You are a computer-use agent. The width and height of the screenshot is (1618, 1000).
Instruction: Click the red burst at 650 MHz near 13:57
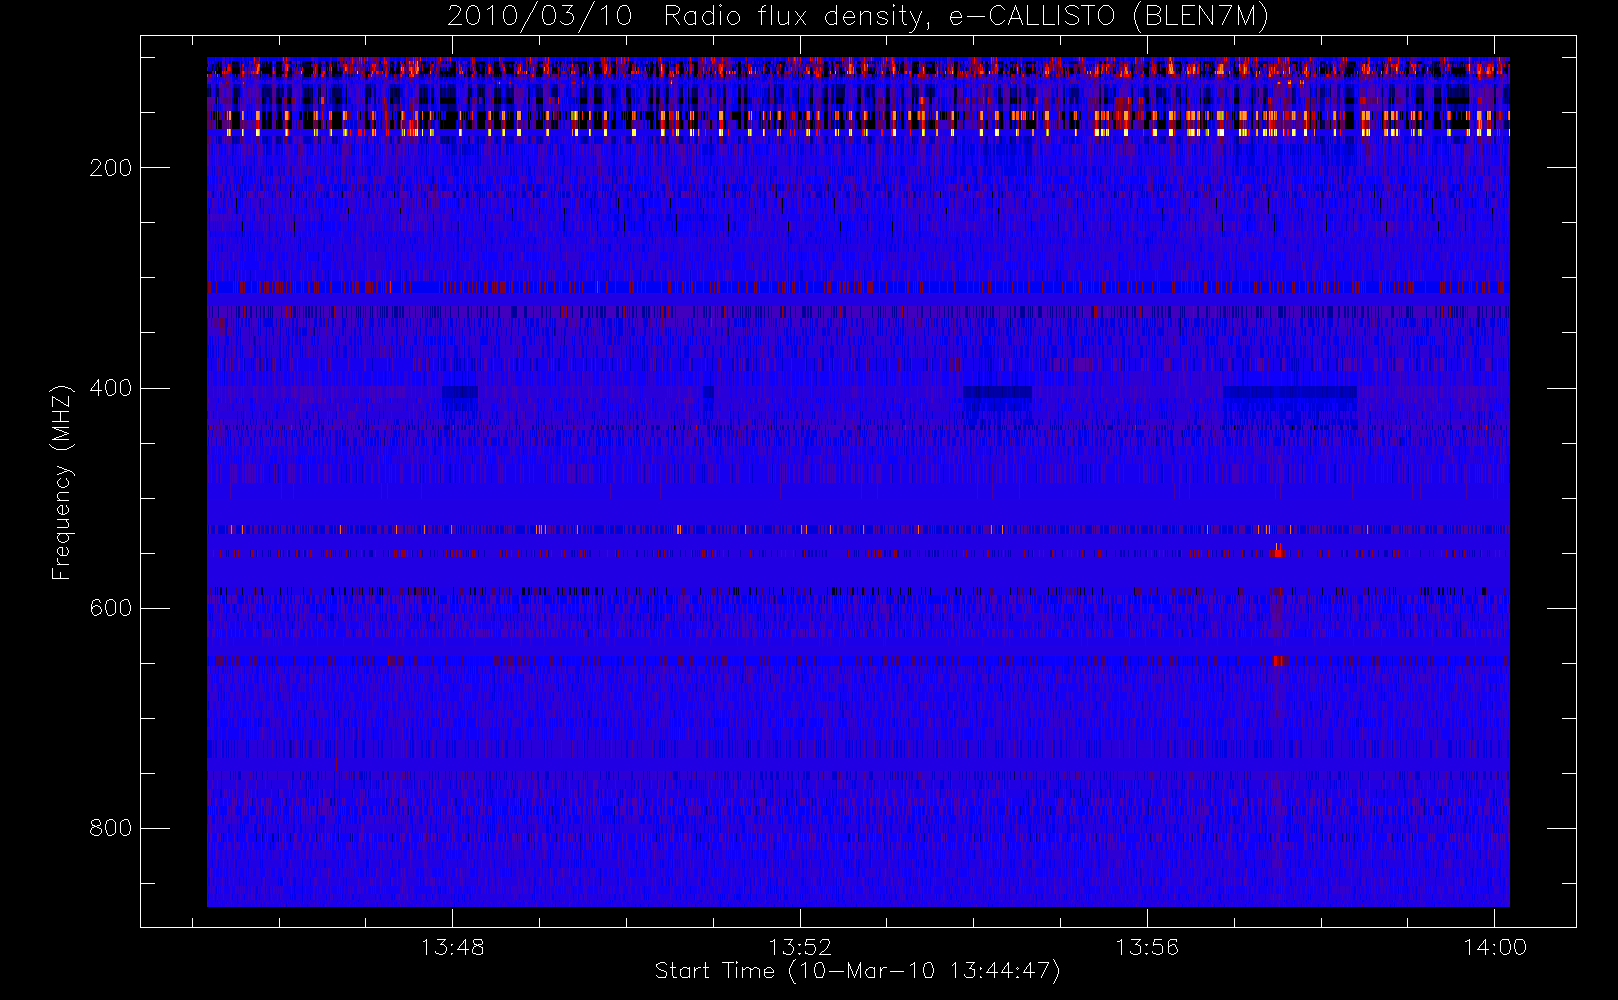[x=1277, y=660]
